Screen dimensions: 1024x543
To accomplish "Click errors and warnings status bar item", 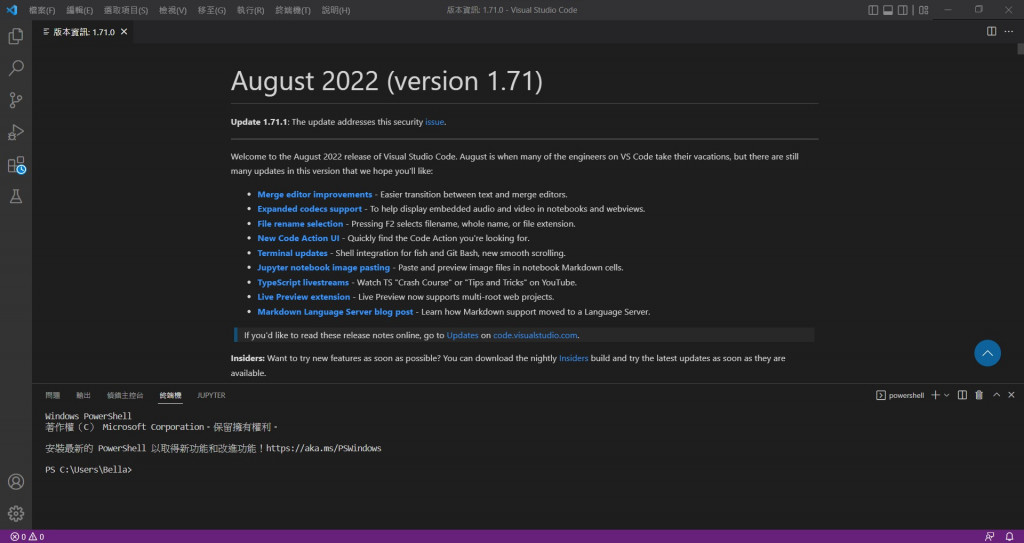I will [x=27, y=536].
